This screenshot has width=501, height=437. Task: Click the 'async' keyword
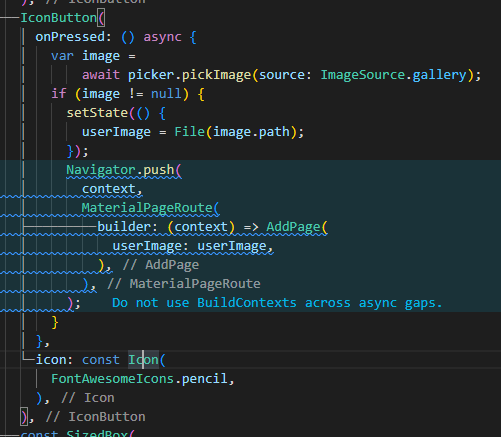[x=162, y=37]
